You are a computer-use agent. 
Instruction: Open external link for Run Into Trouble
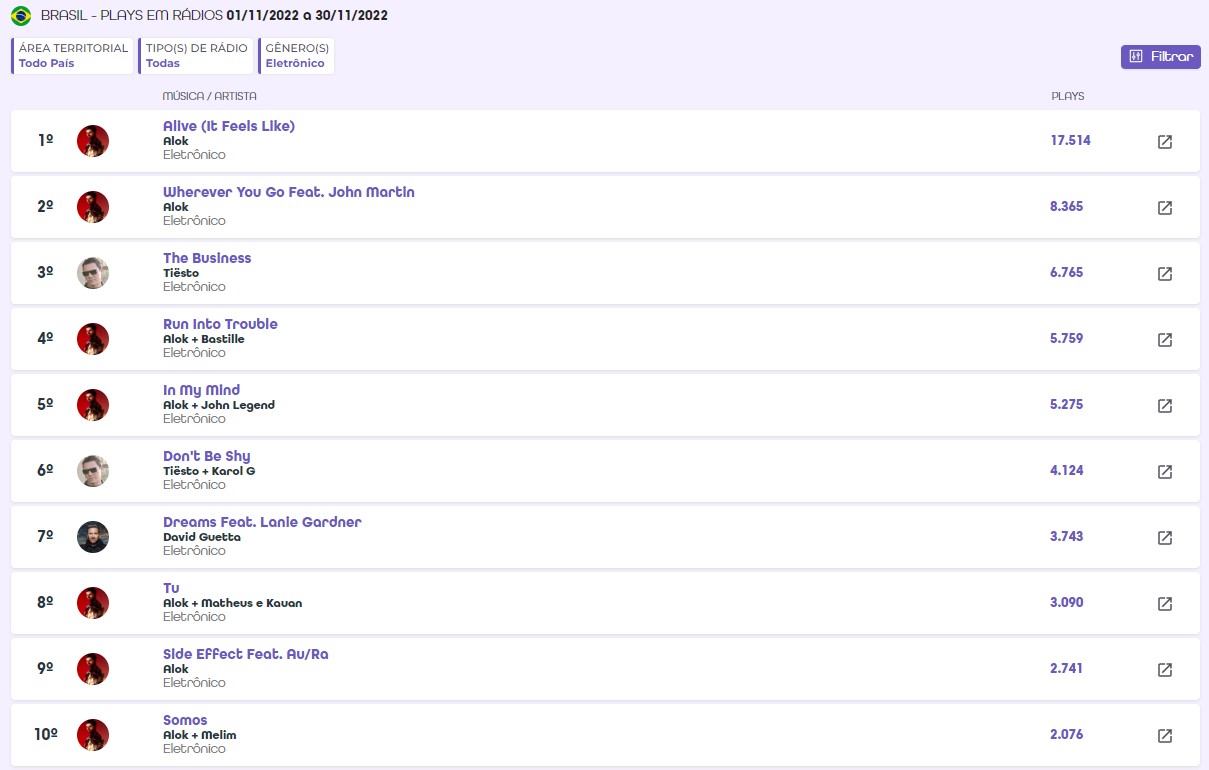1165,340
